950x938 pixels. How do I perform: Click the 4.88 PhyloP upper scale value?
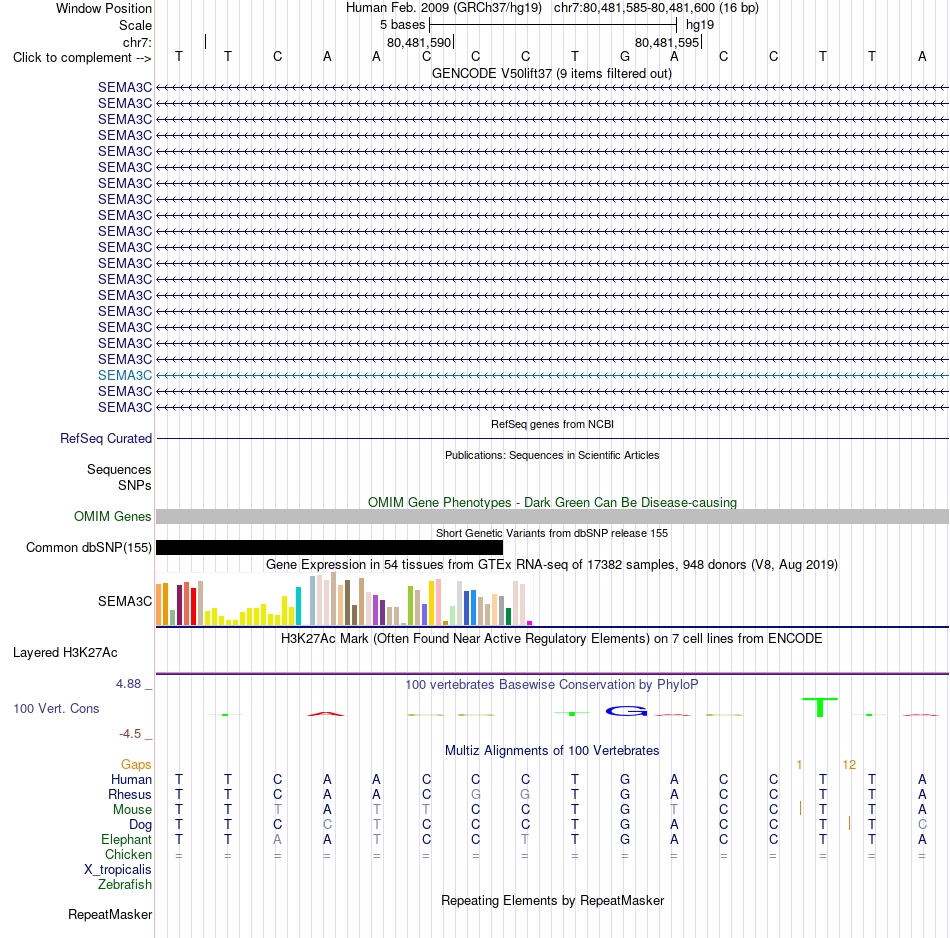(x=128, y=684)
